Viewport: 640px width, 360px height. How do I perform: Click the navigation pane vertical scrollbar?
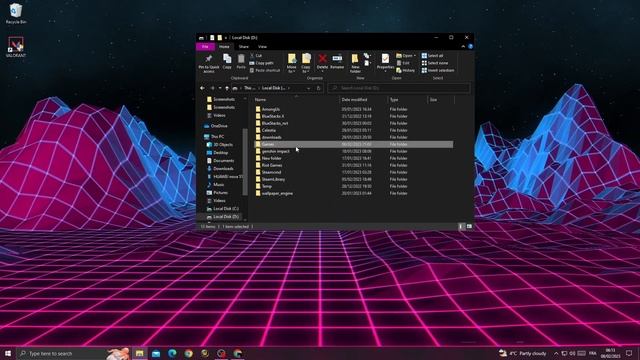245,162
